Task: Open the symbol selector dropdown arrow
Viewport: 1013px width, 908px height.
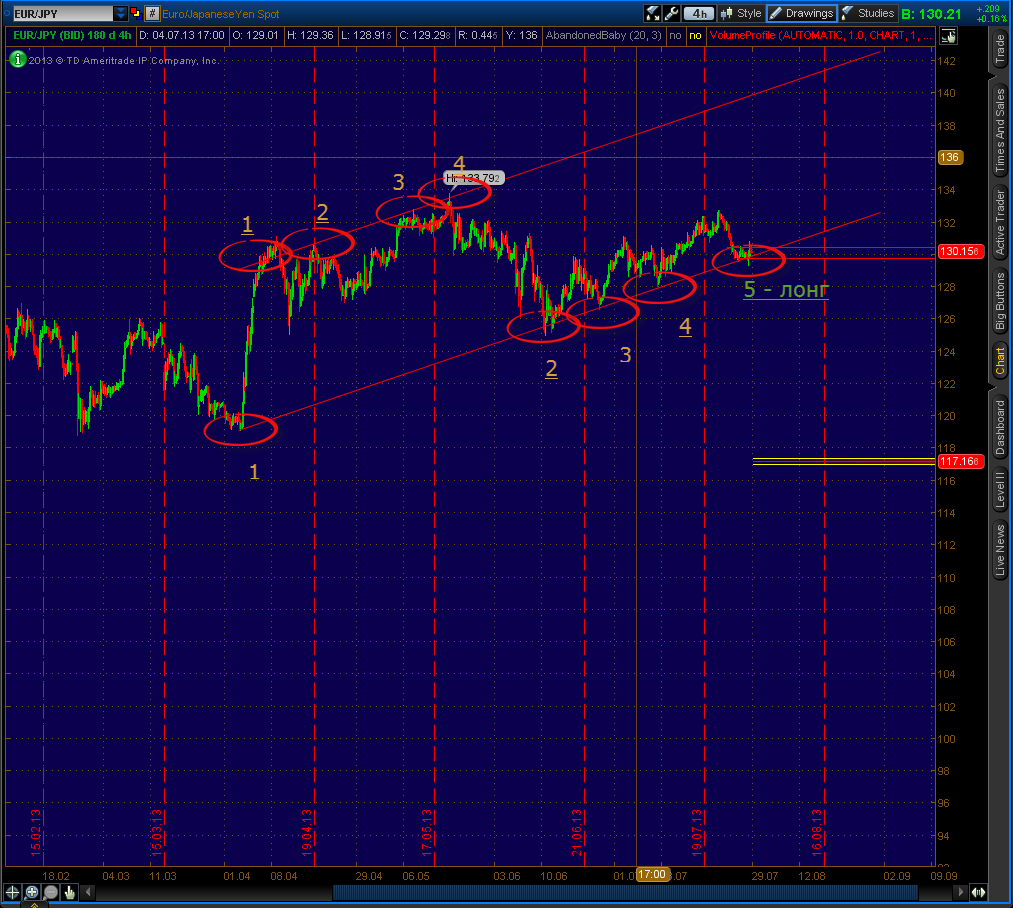Action: 121,13
